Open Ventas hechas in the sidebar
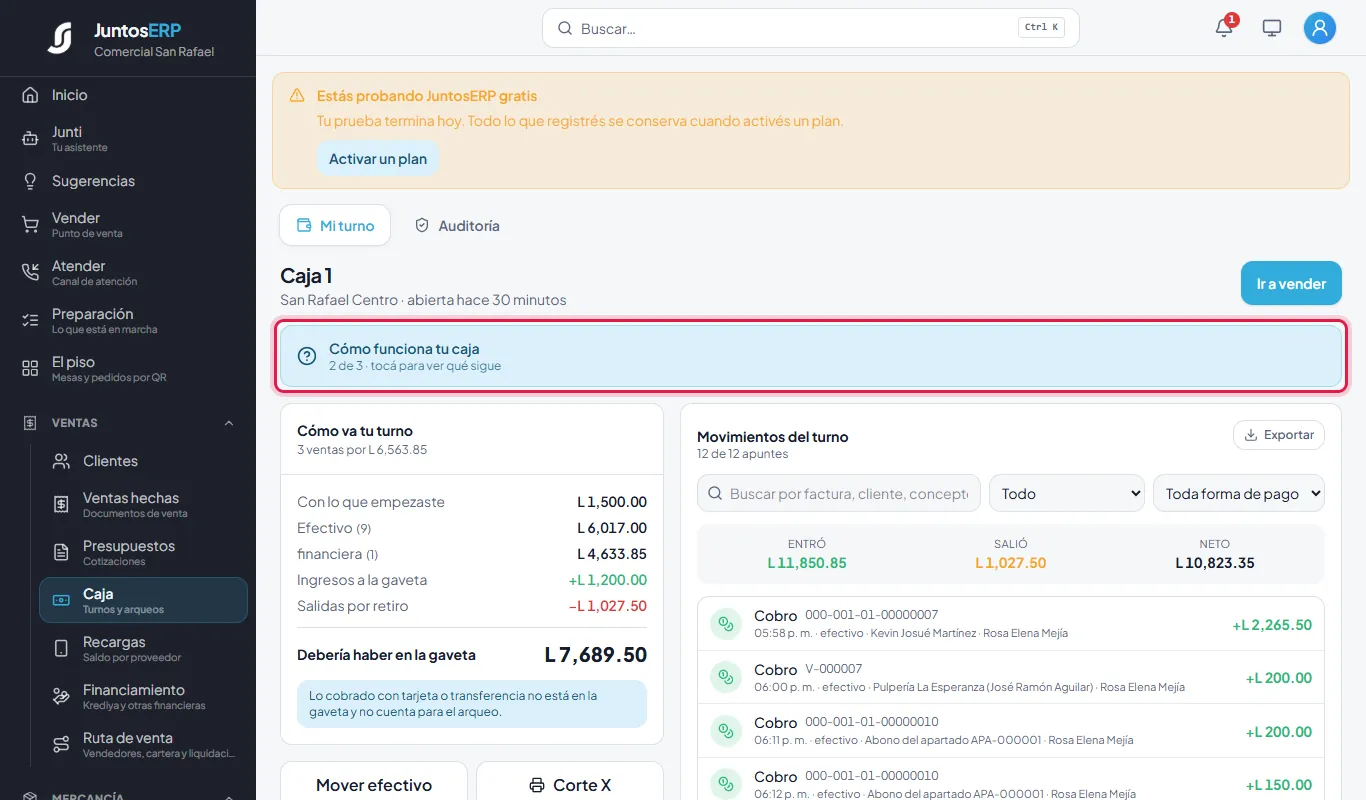1366x800 pixels. coord(143,505)
